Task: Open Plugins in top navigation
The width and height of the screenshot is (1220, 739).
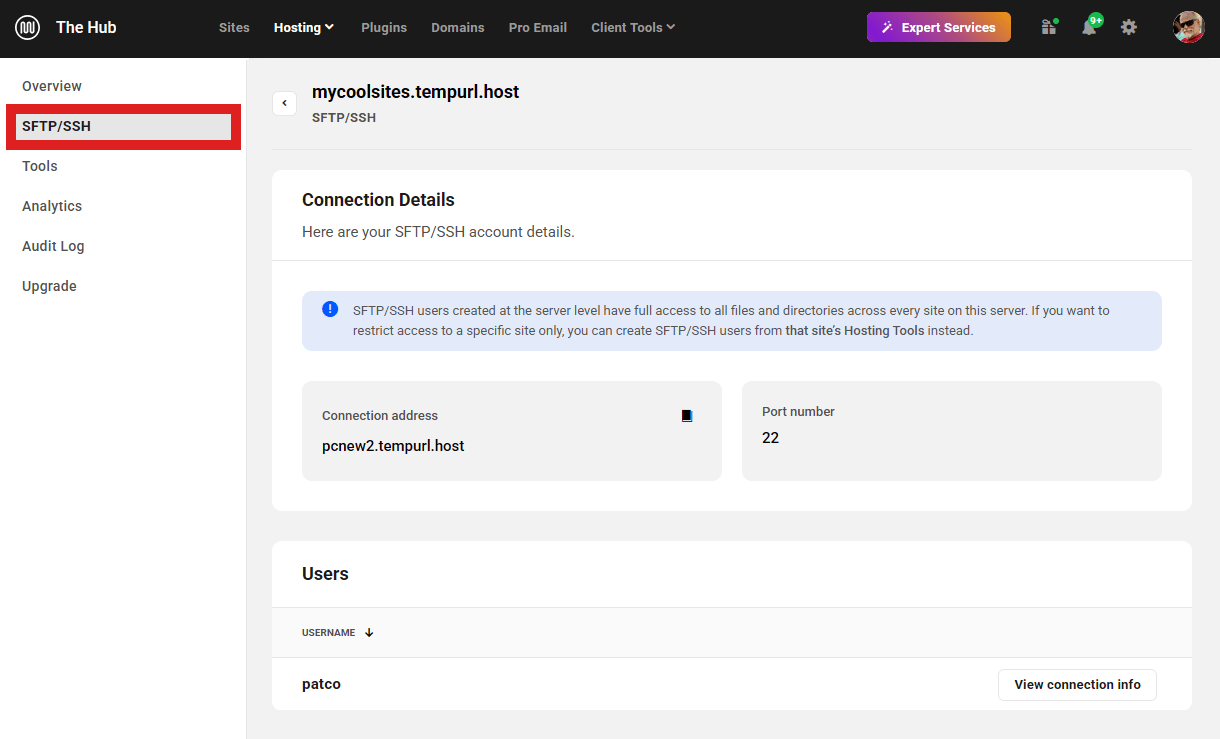Action: (384, 28)
